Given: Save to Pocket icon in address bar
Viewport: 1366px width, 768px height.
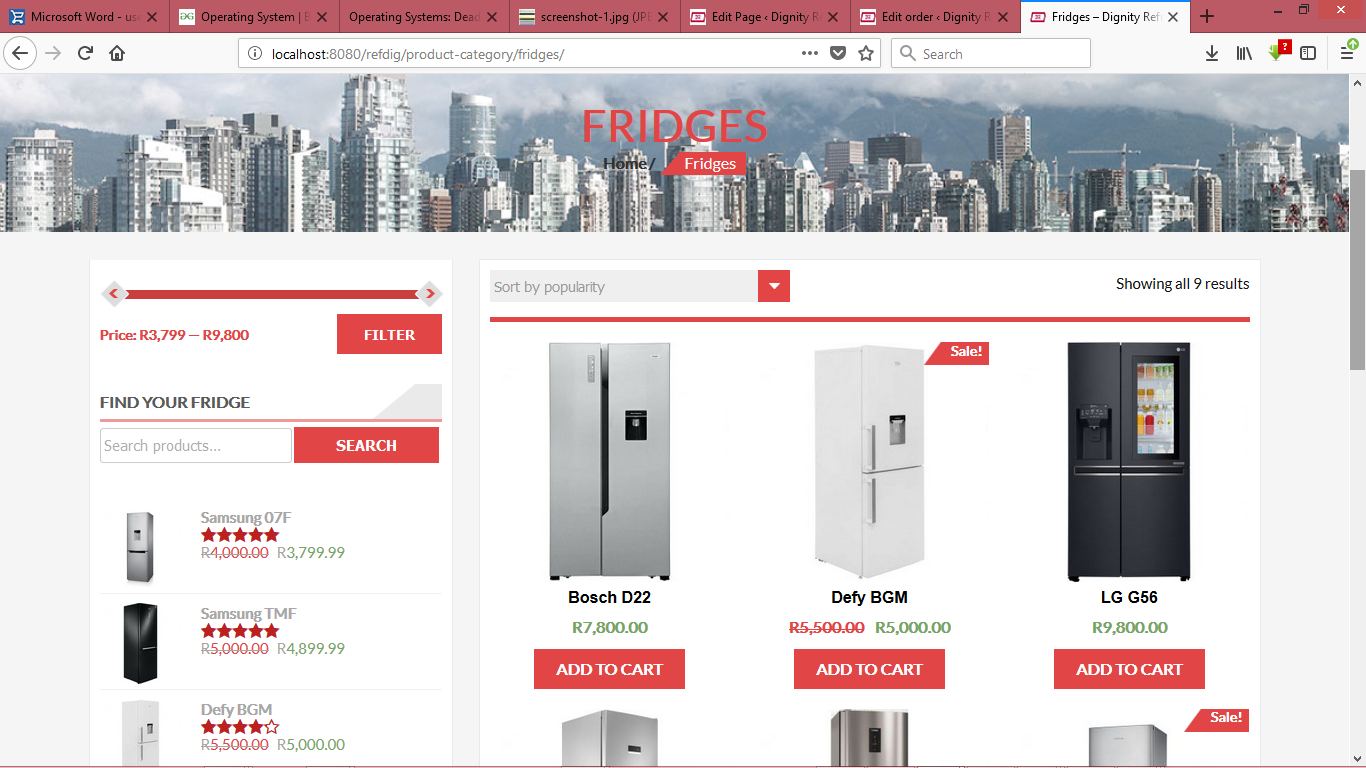Looking at the screenshot, I should pos(838,53).
